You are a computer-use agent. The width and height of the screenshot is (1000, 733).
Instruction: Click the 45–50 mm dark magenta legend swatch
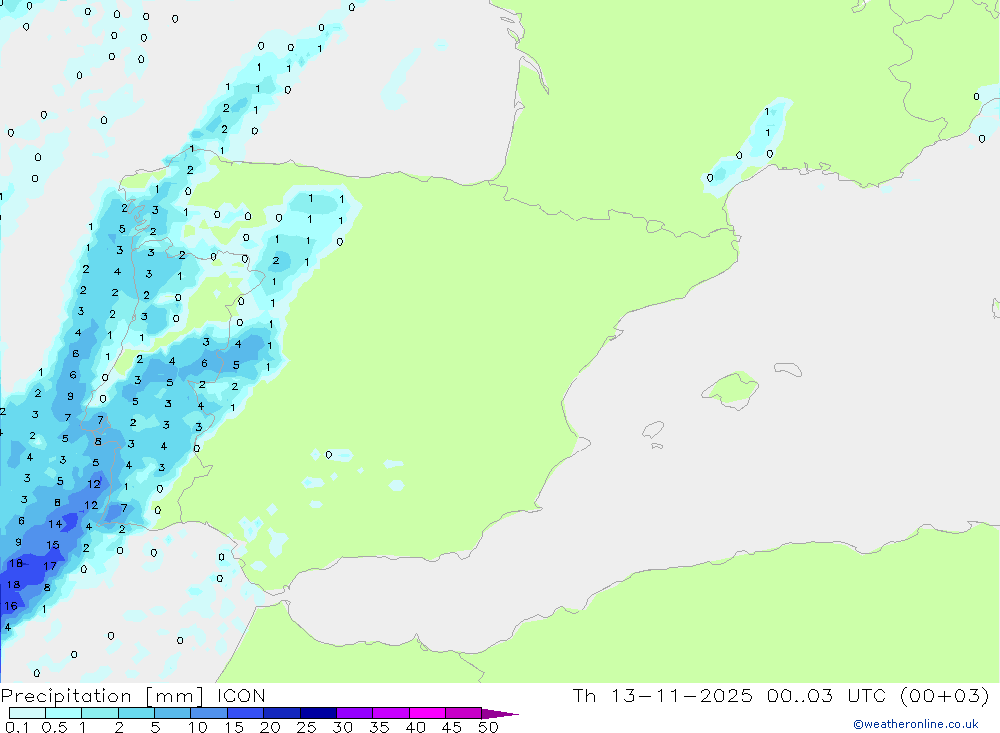[x=463, y=713]
